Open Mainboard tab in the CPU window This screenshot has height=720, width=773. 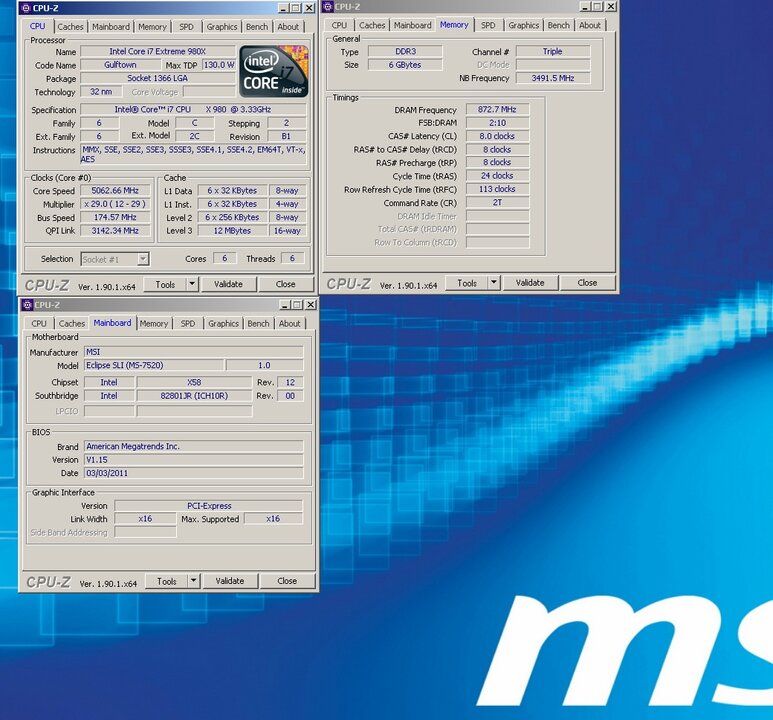pos(111,27)
